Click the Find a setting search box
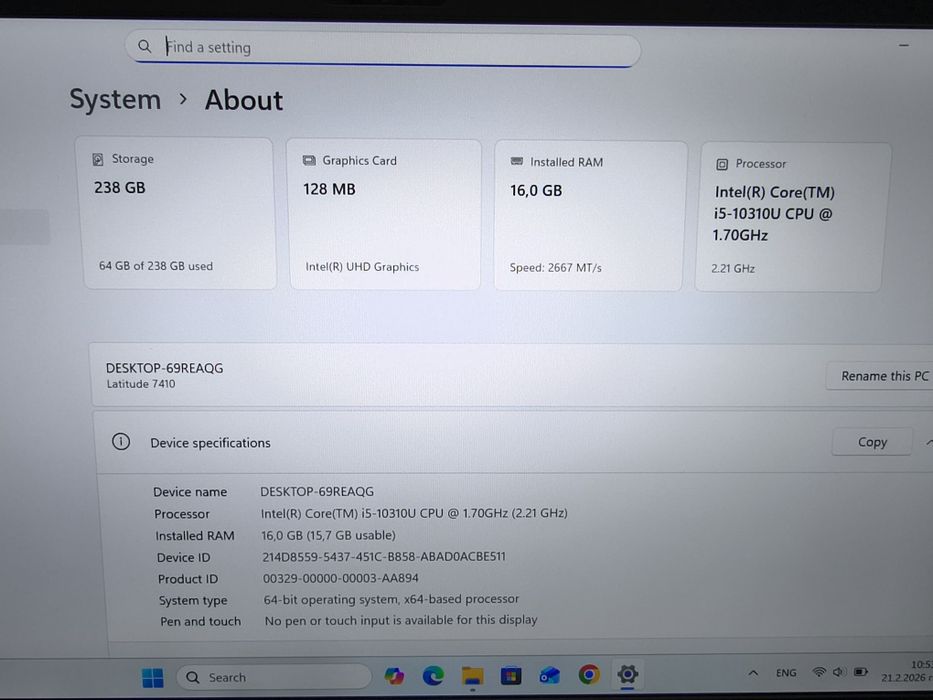 383,48
